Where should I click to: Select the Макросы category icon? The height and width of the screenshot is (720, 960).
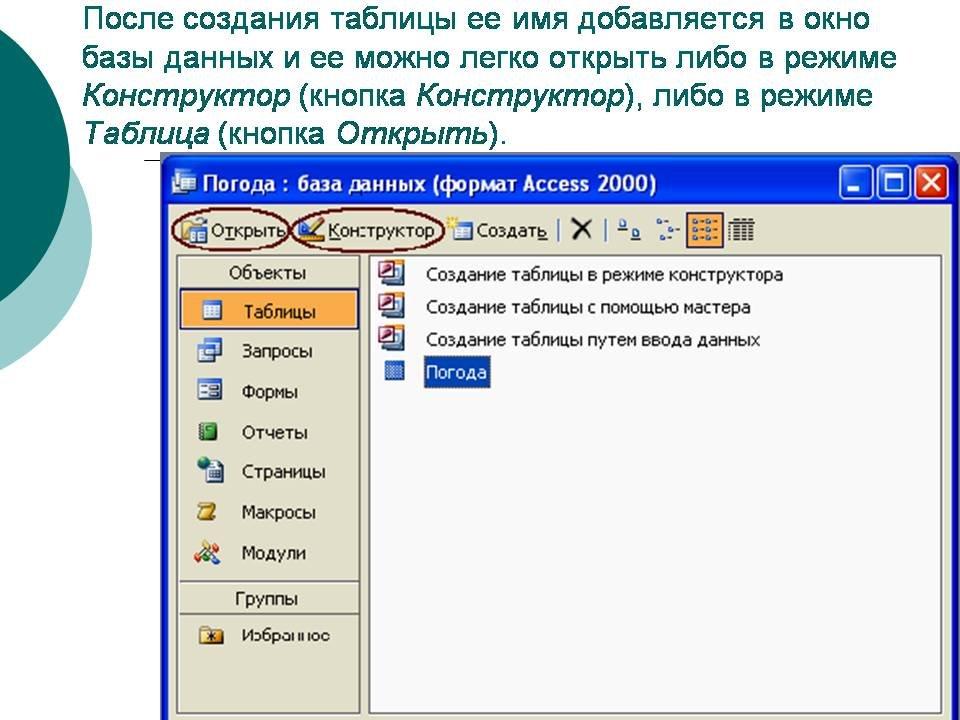[208, 512]
